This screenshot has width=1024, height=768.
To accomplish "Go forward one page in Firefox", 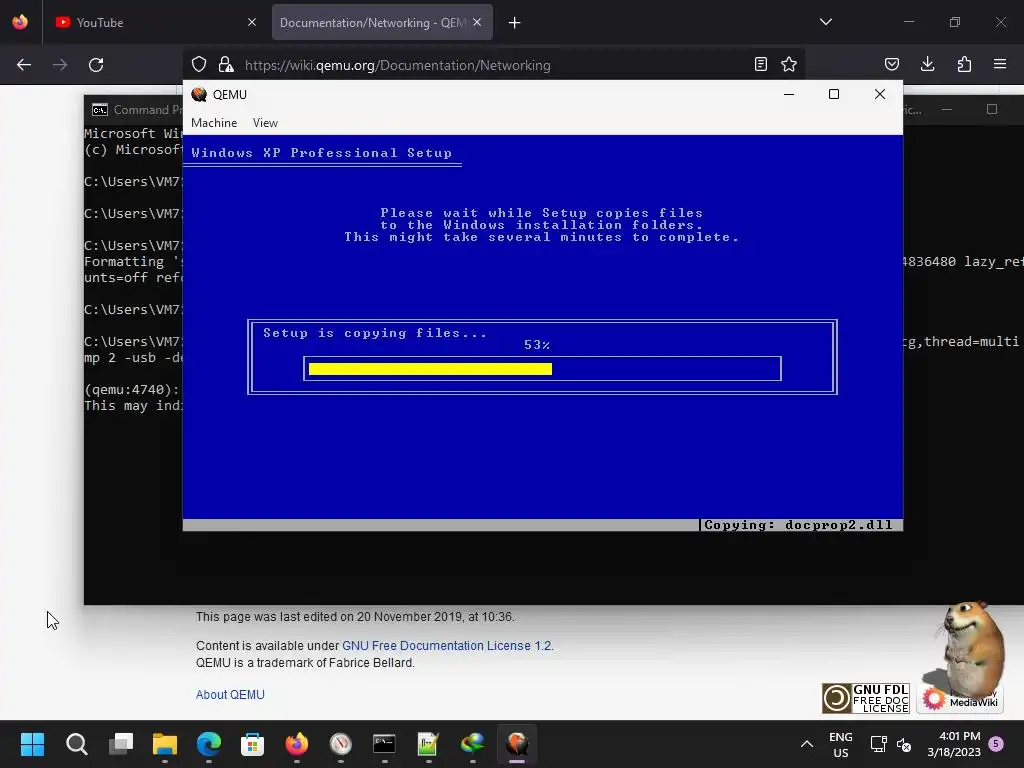I will 60,65.
